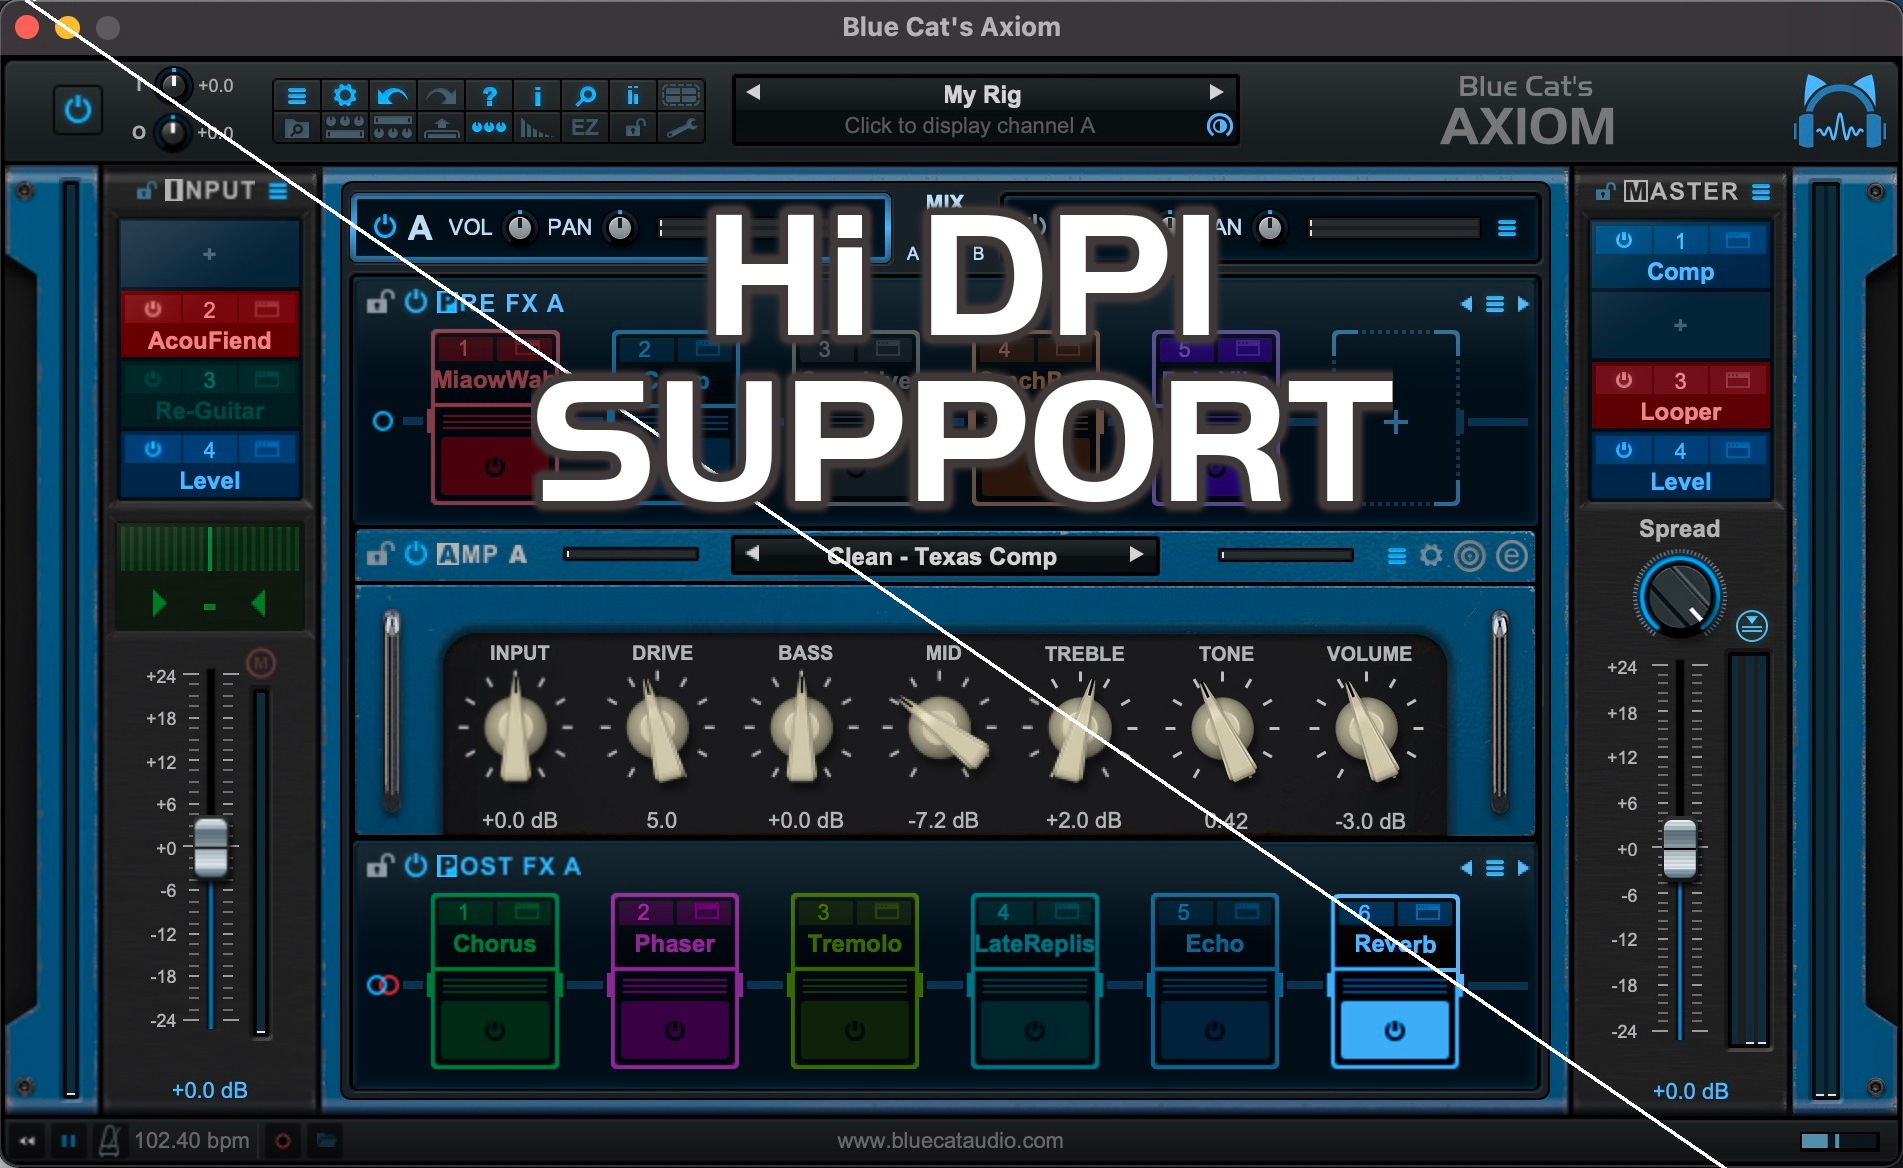Select next amp preset after Texas Comp
The height and width of the screenshot is (1168, 1903).
[x=1136, y=554]
